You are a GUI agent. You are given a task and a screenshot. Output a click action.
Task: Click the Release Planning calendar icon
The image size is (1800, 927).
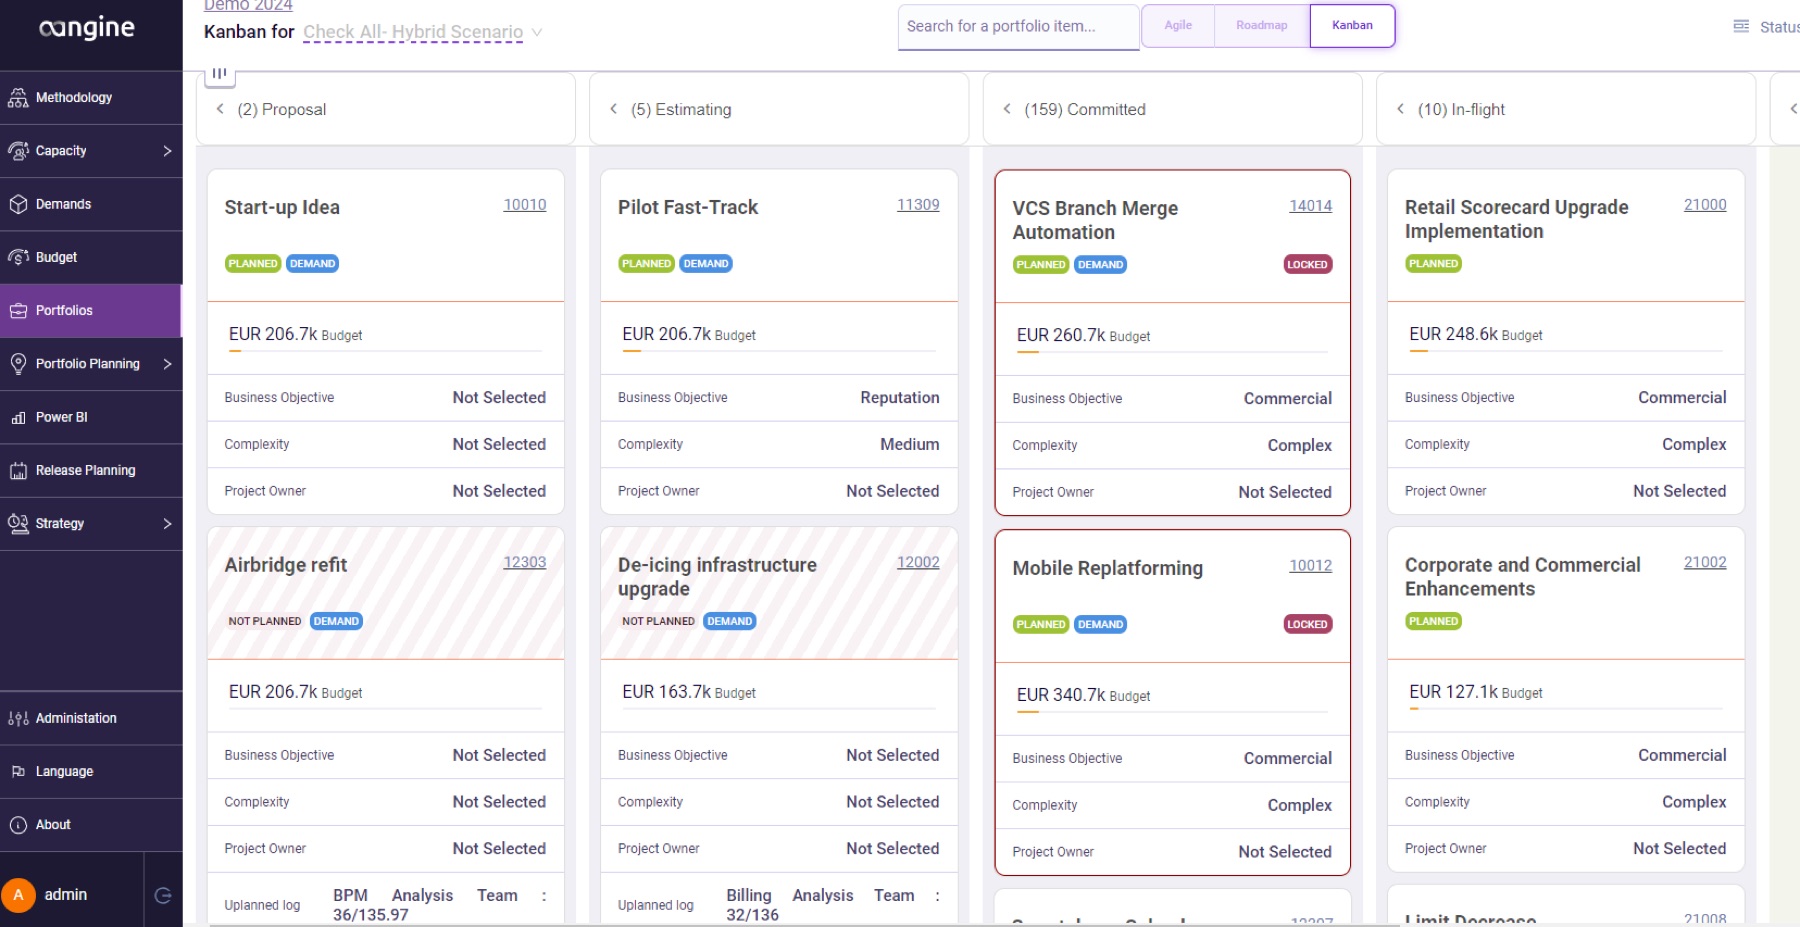18,470
